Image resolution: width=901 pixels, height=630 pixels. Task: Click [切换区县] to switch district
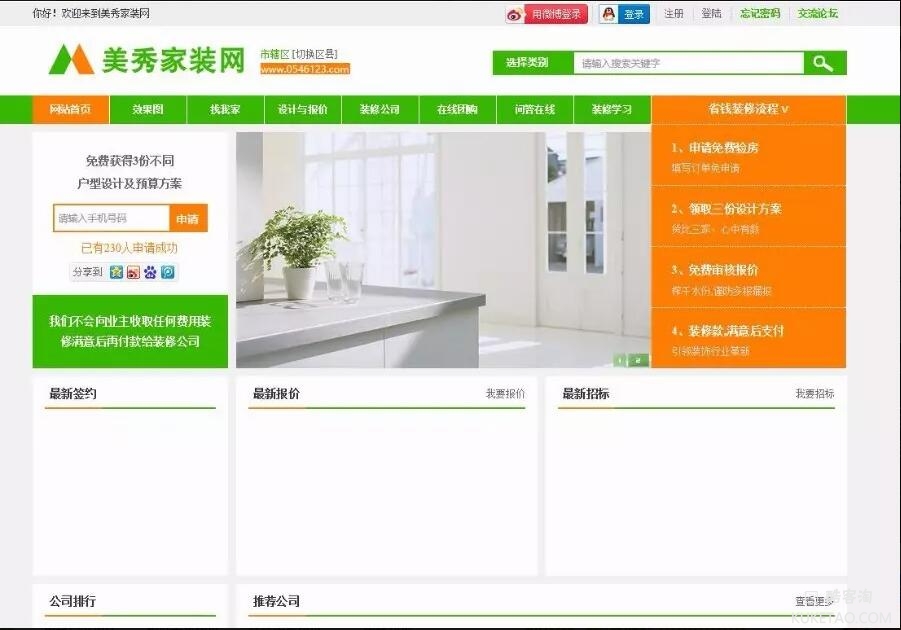(x=315, y=55)
